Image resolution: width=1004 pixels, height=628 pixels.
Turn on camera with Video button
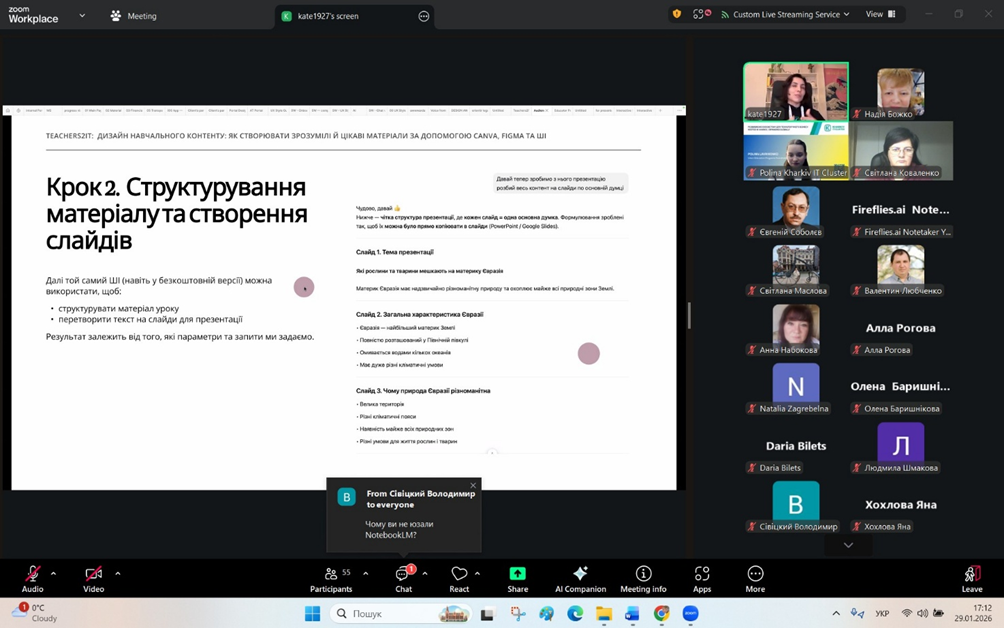pyautogui.click(x=93, y=578)
